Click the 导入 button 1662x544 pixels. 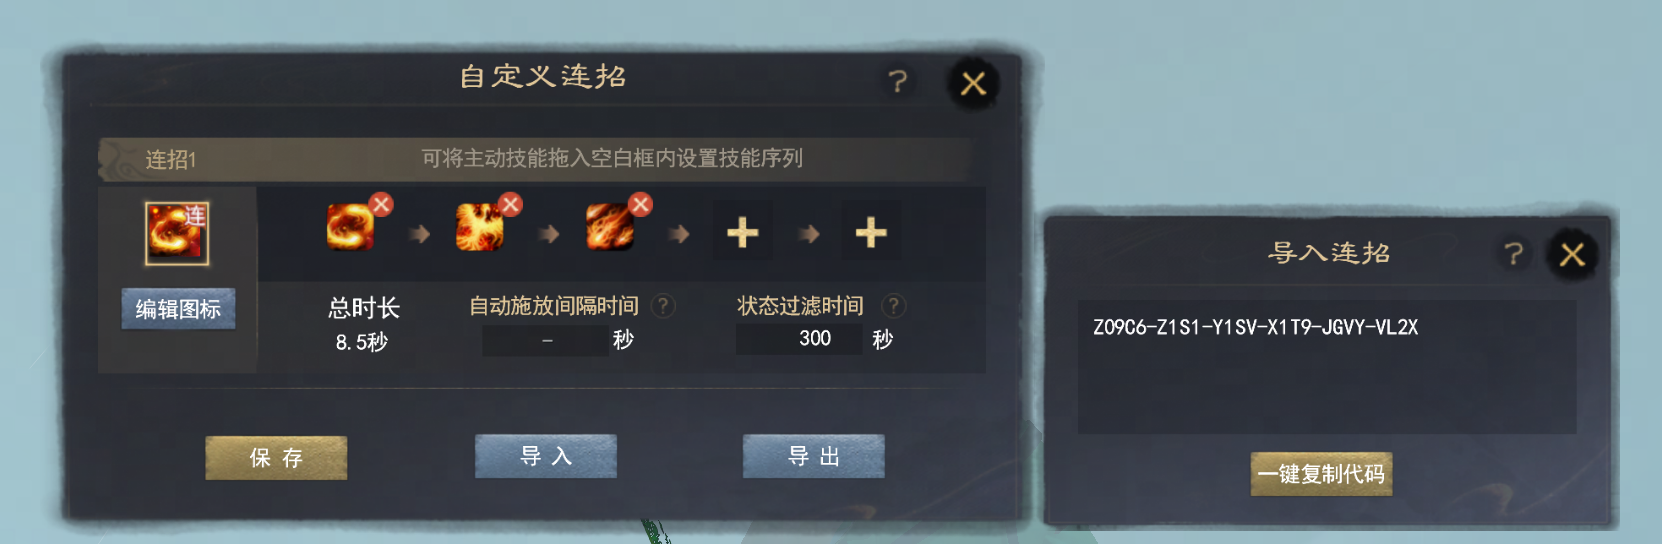tap(546, 456)
